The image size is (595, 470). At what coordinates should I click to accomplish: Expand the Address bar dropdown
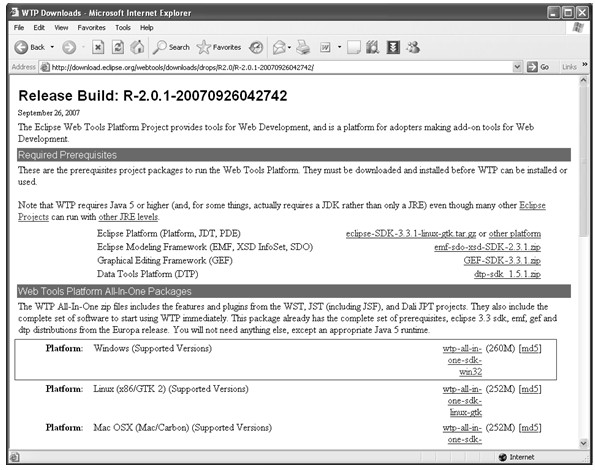click(x=517, y=67)
